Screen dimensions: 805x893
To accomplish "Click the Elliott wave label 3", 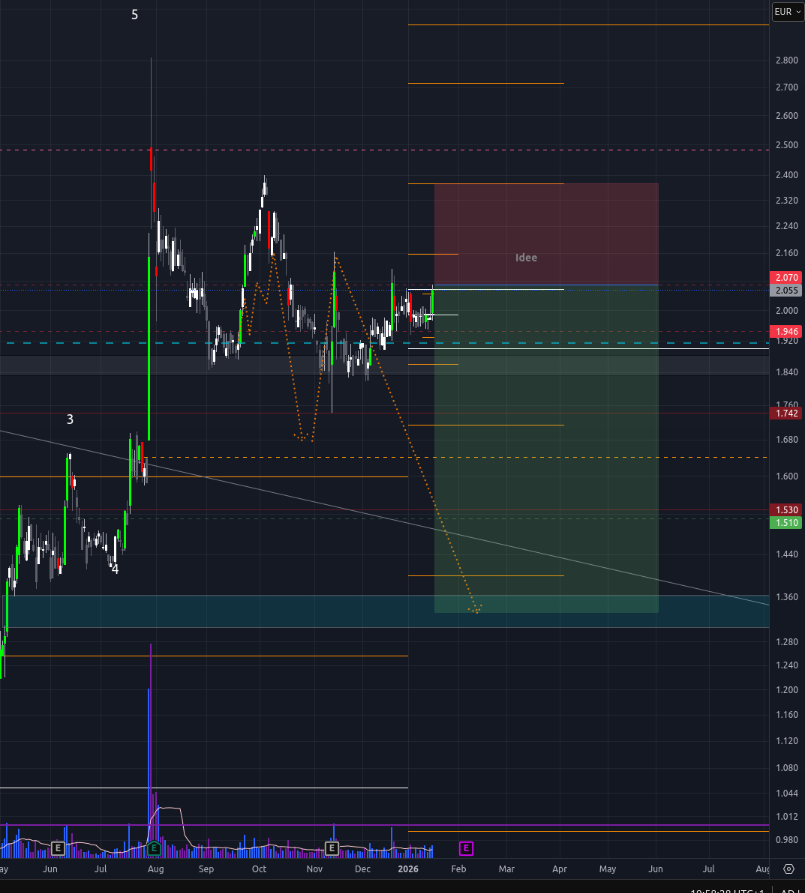I will [70, 419].
